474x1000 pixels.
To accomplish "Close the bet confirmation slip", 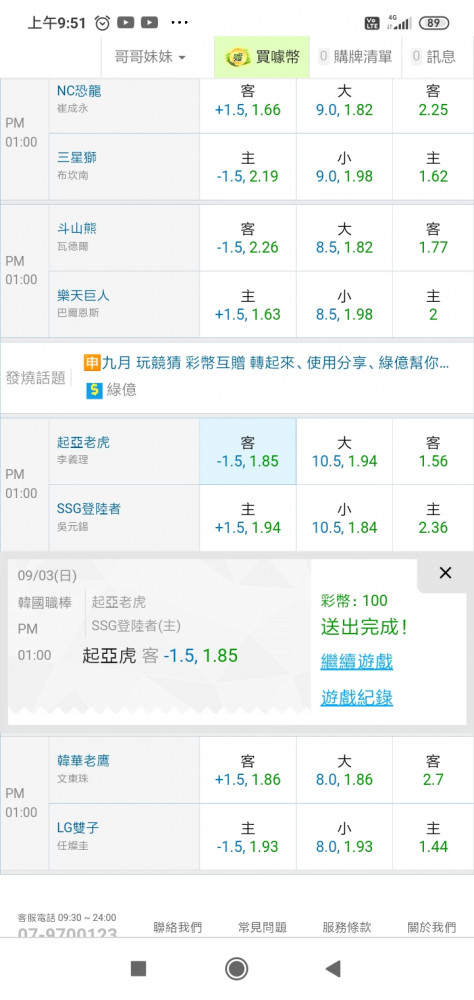I will (x=445, y=573).
